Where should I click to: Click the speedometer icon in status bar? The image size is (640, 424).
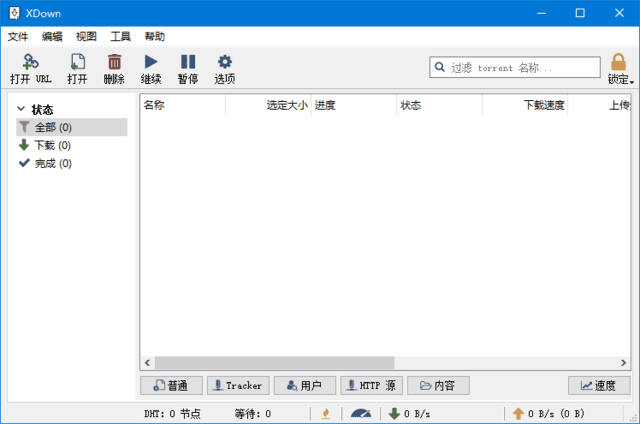coord(360,413)
